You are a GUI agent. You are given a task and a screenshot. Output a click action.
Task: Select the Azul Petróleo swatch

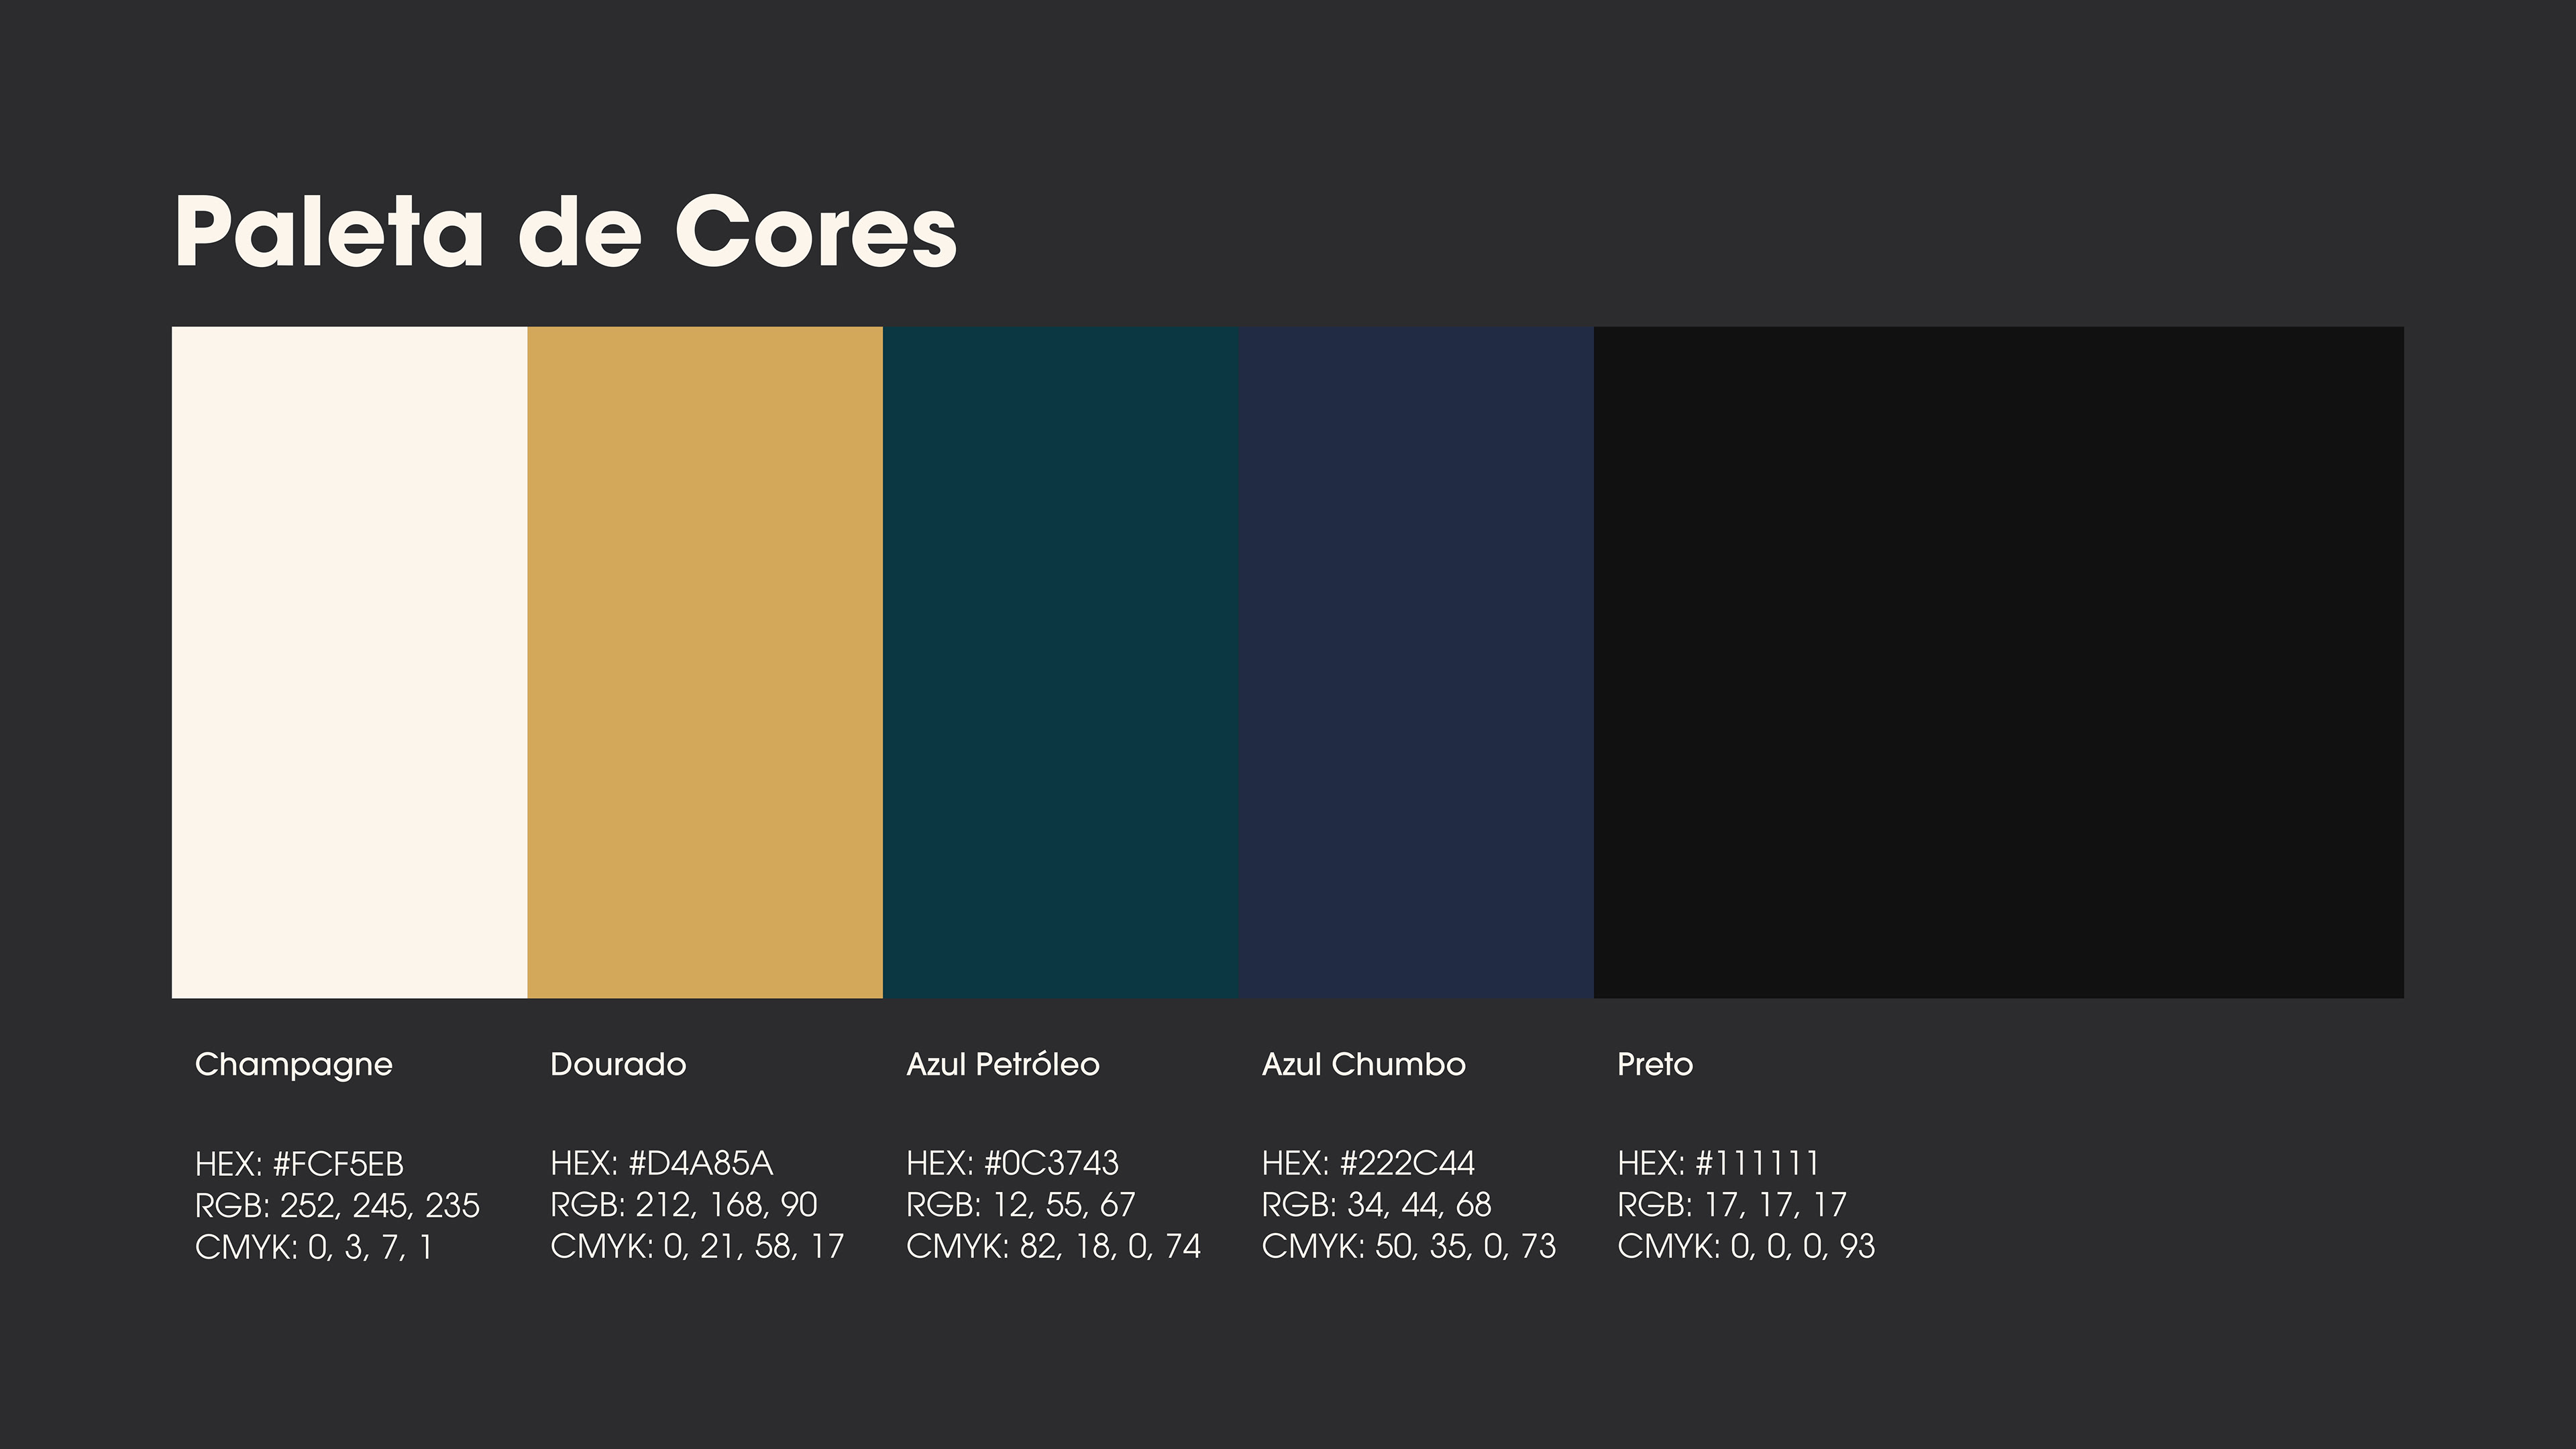click(1061, 662)
